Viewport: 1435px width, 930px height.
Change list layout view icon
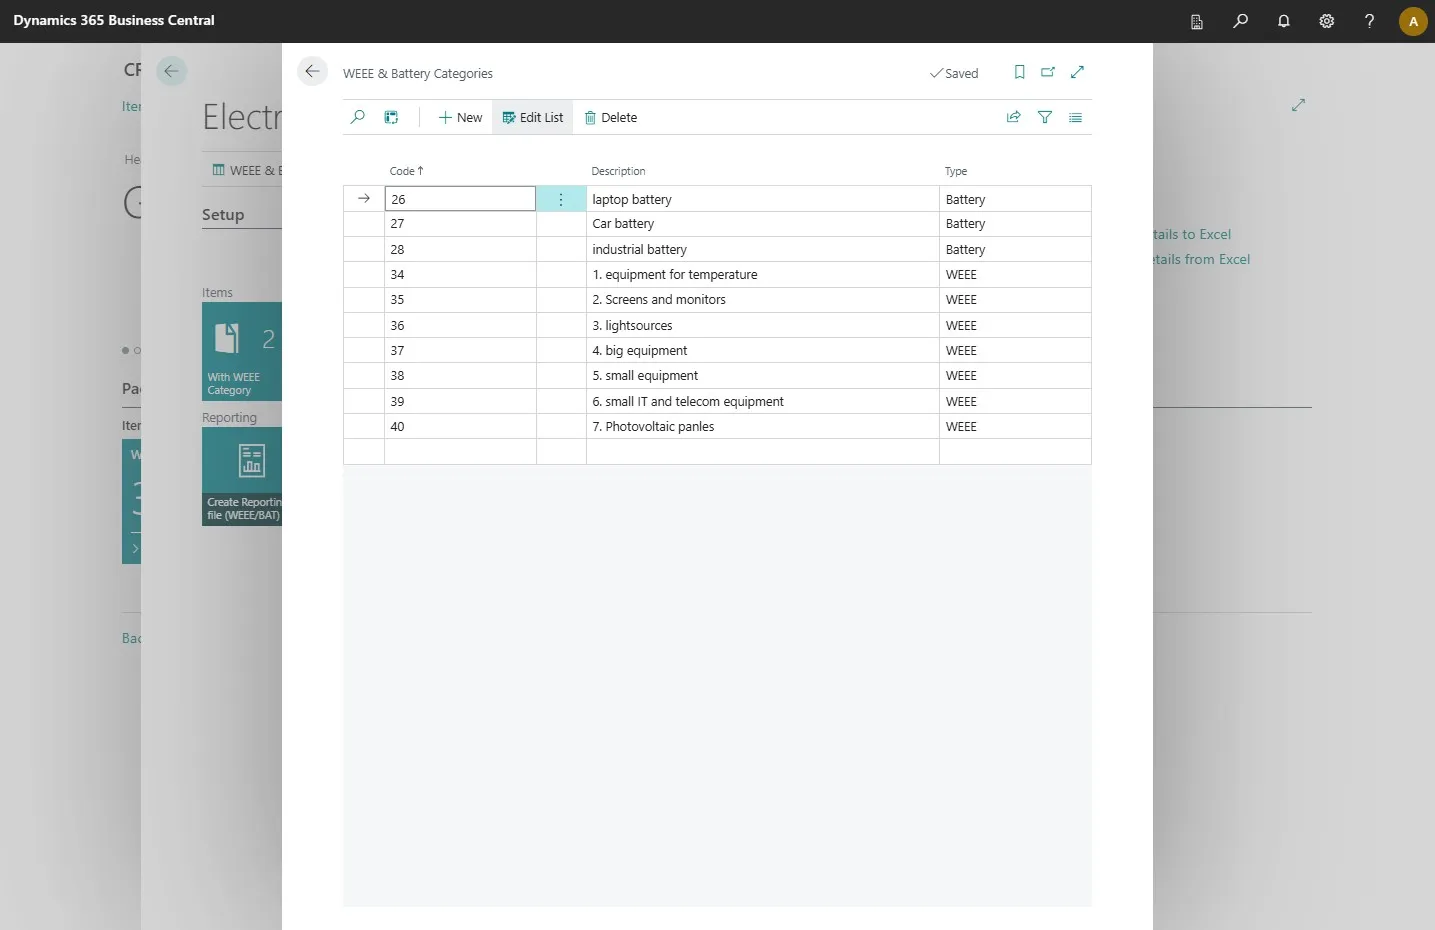(1075, 117)
